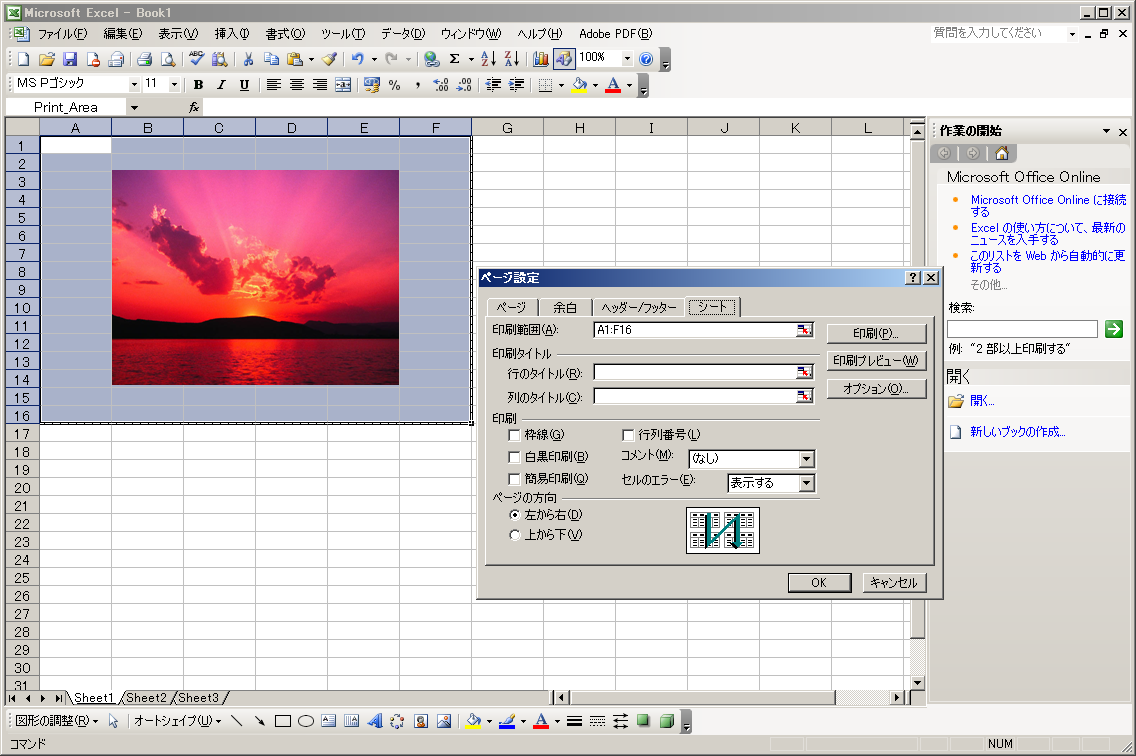1136x756 pixels.
Task: Open the セルのエラー dropdown
Action: tap(806, 483)
